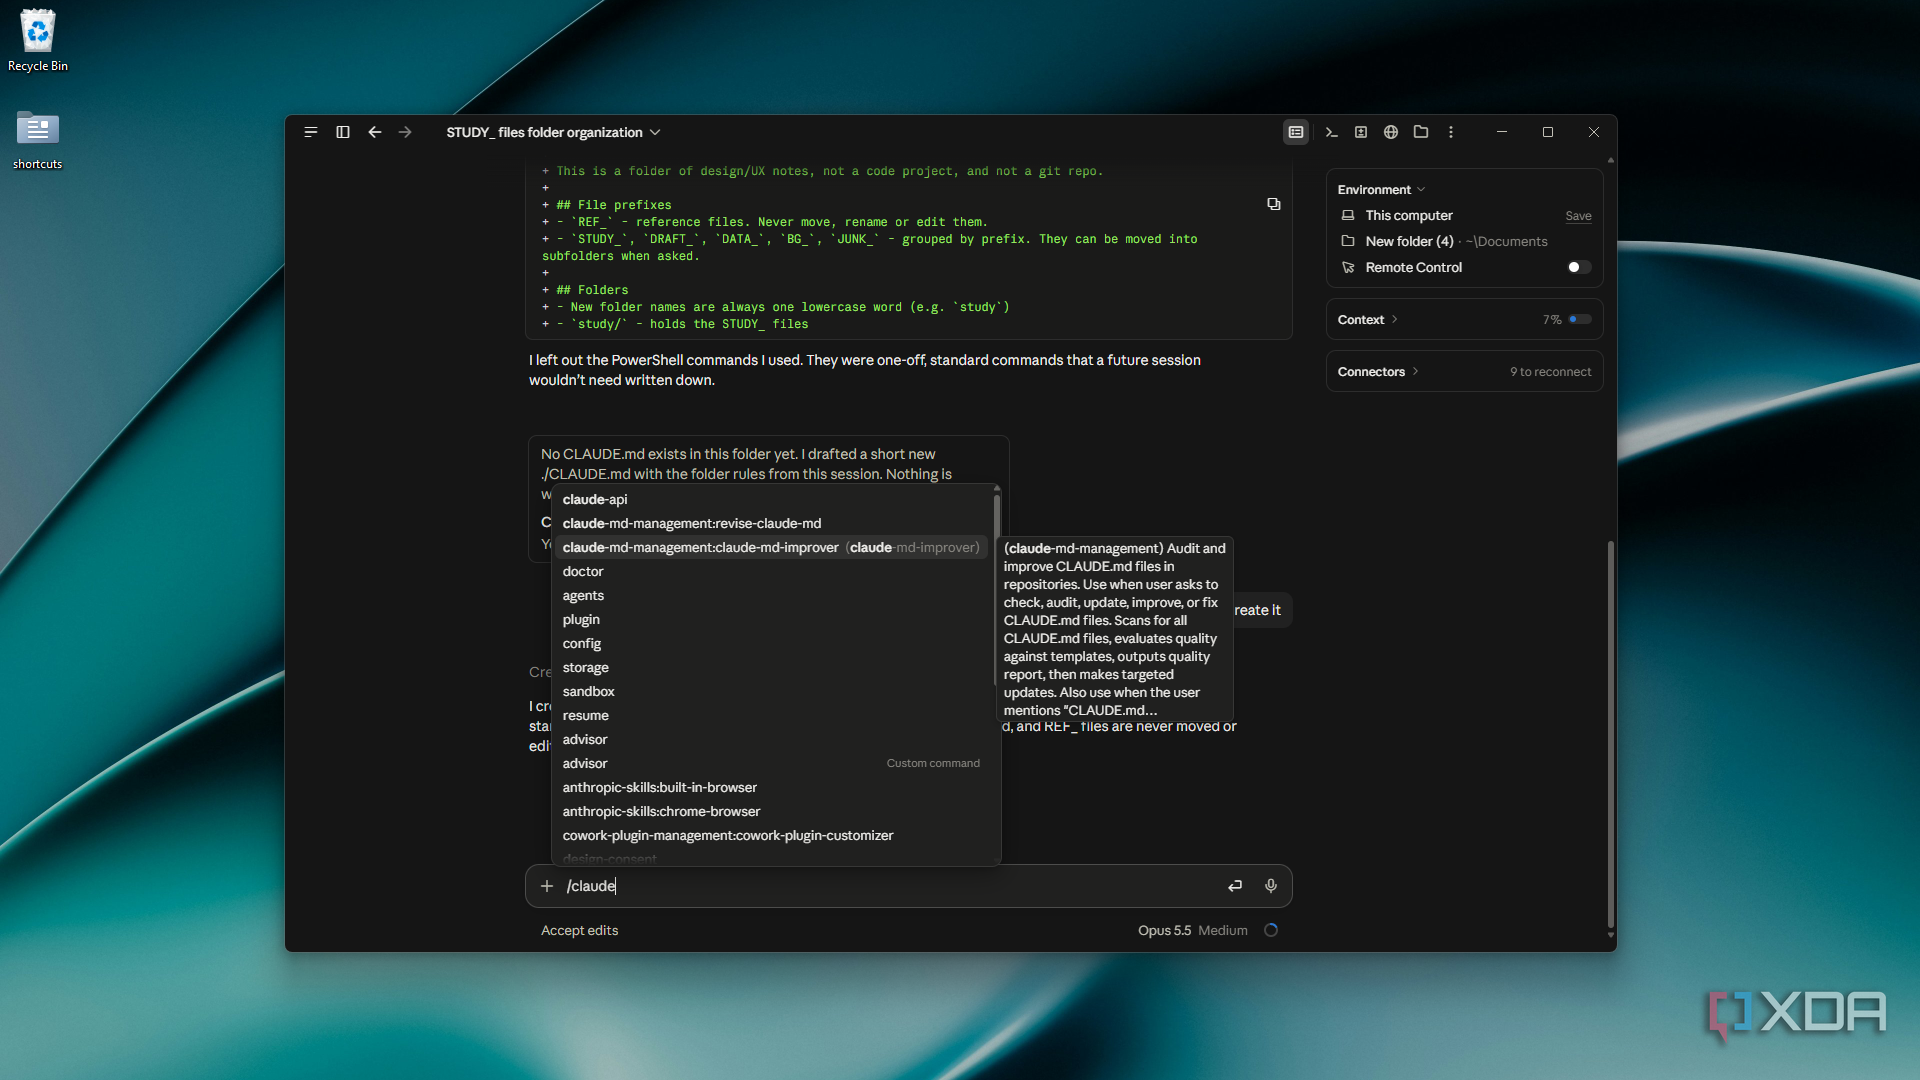The image size is (1920, 1080).
Task: Click Save next to This computer
Action: click(x=1578, y=216)
